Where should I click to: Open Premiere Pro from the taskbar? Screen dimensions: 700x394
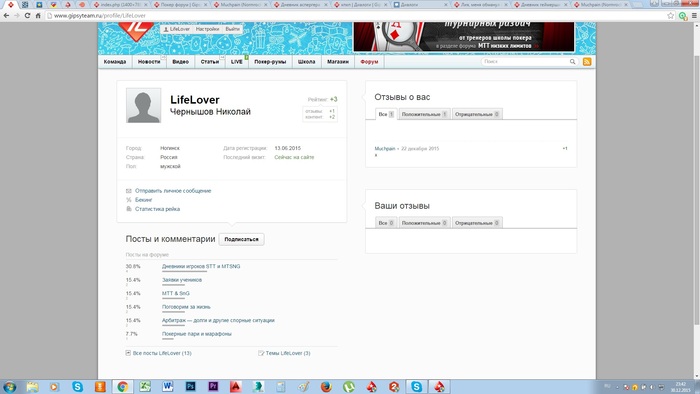(213, 386)
